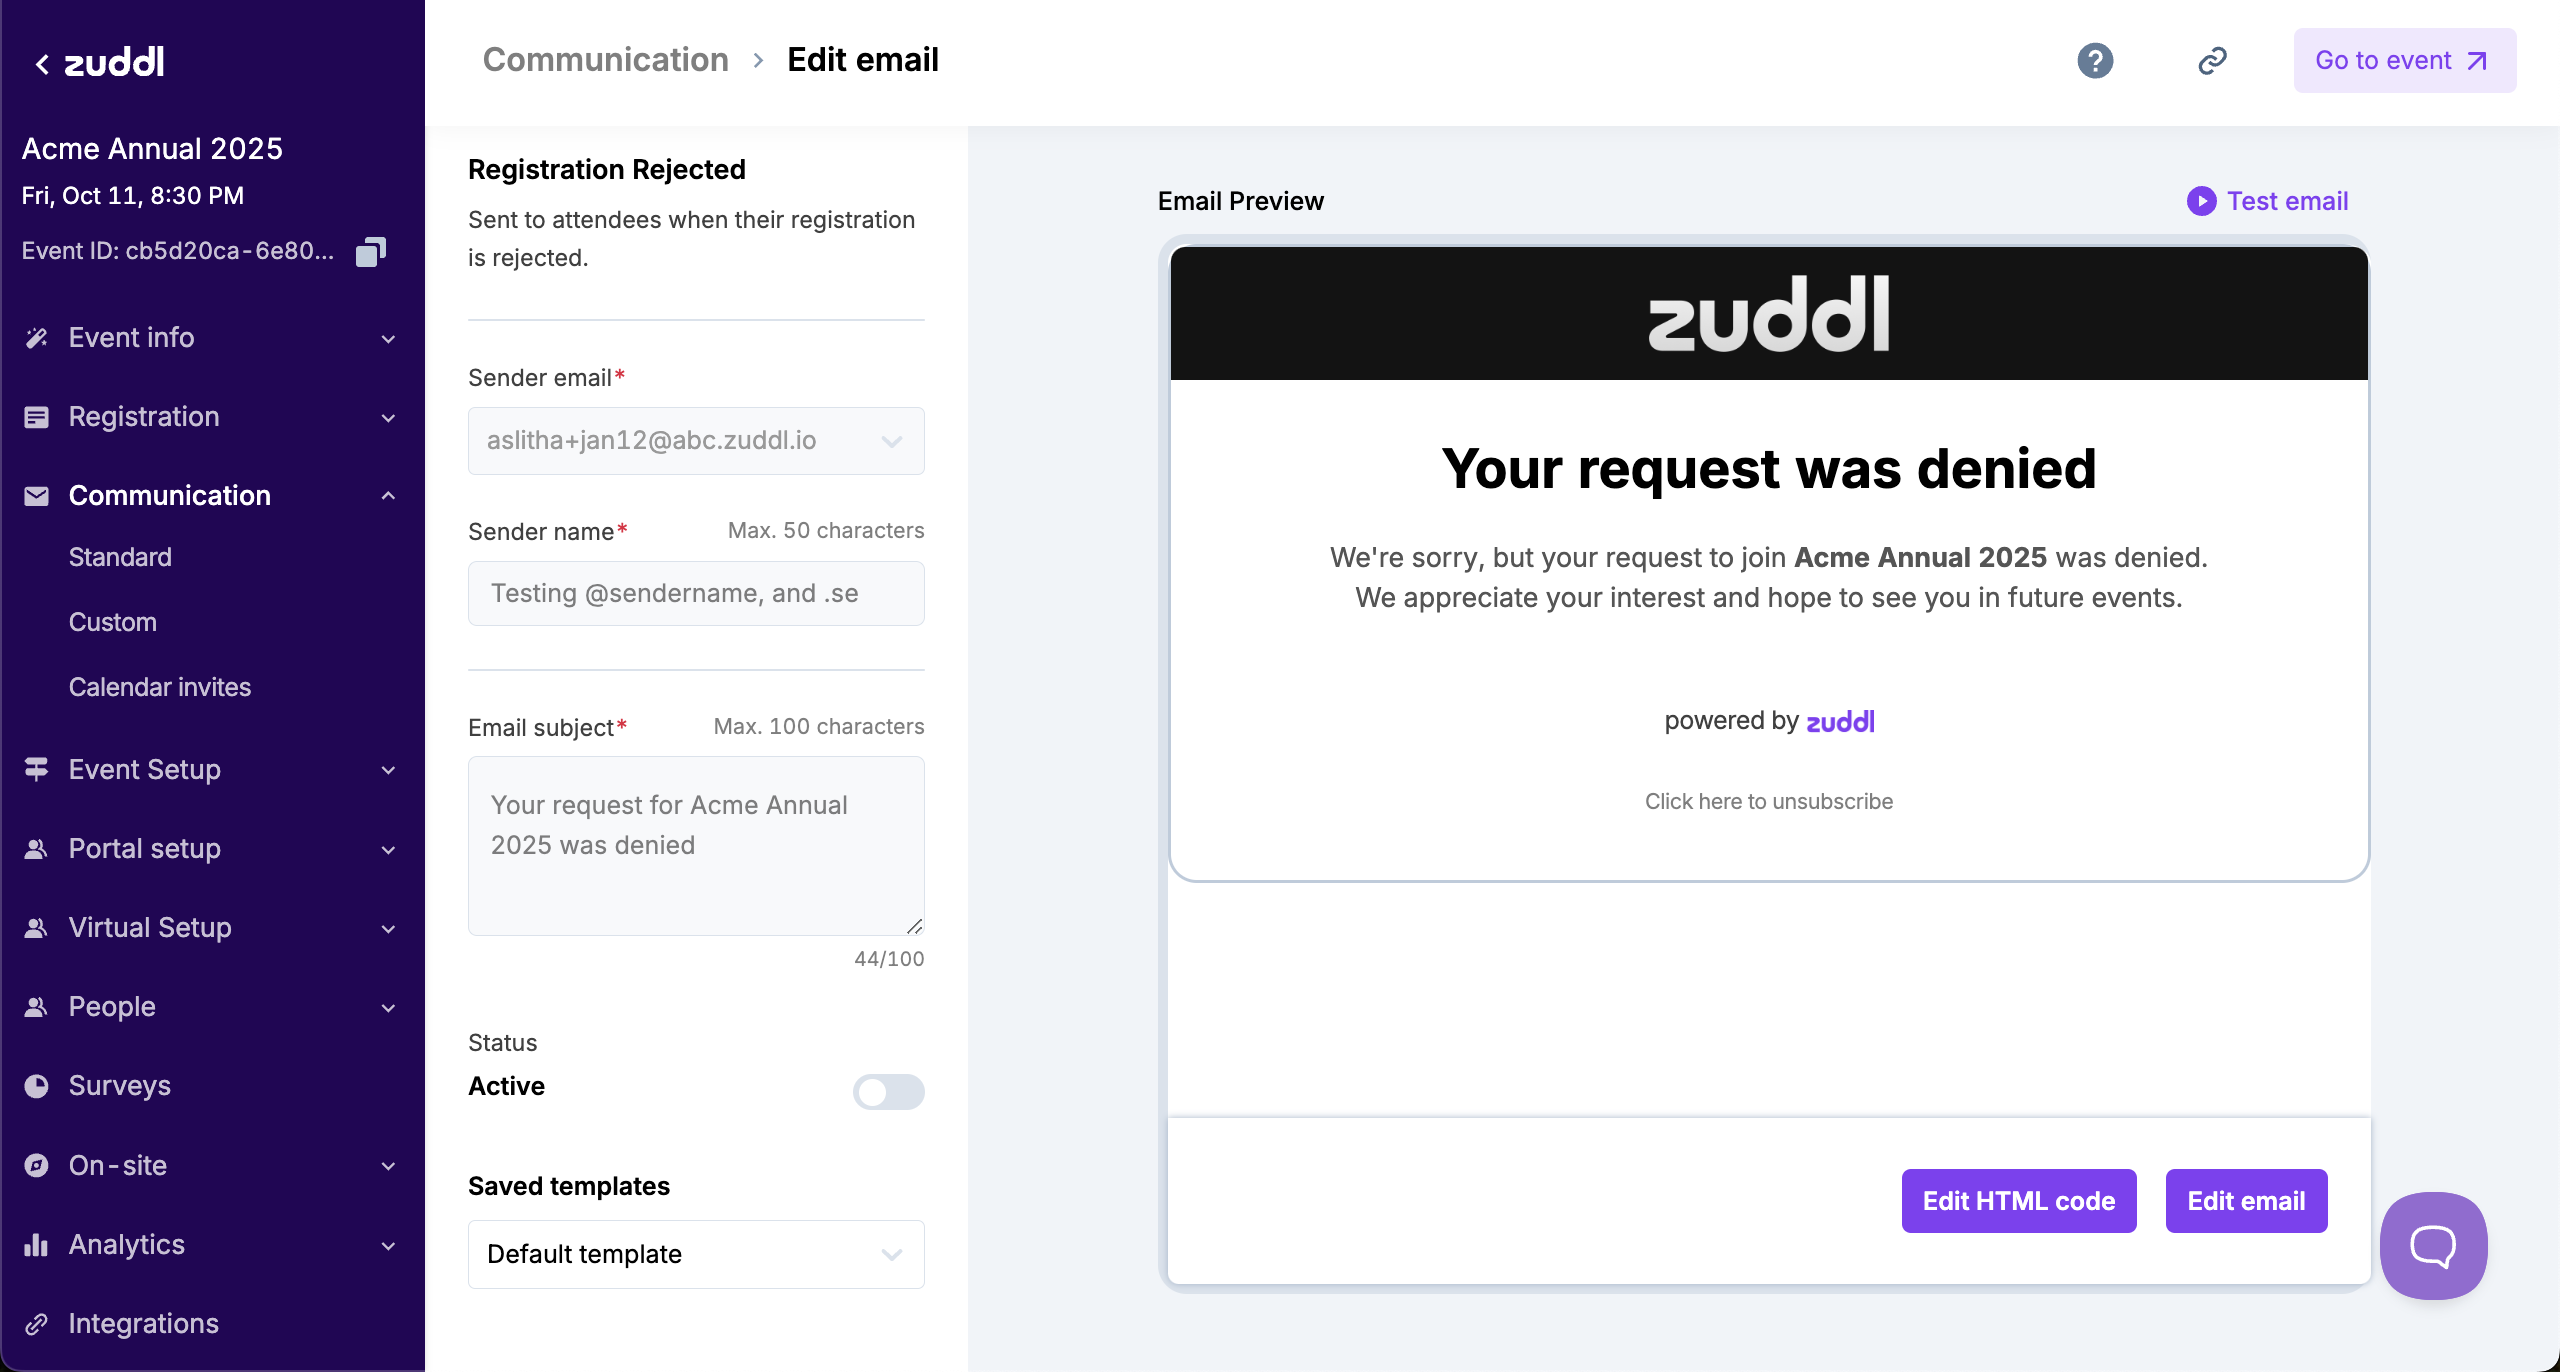The height and width of the screenshot is (1372, 2560).
Task: Click the Surveys pie chart icon
Action: pos(36,1086)
